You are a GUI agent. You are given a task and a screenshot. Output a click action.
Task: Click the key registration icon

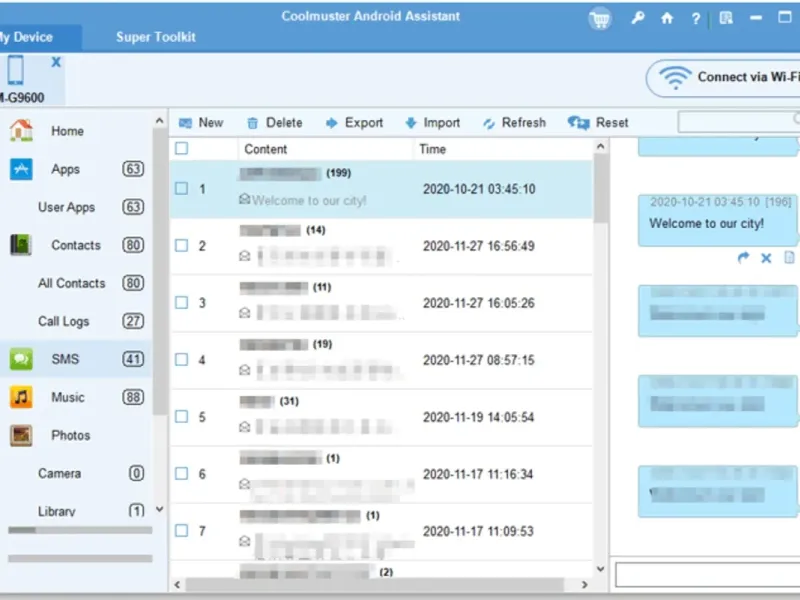tap(637, 18)
